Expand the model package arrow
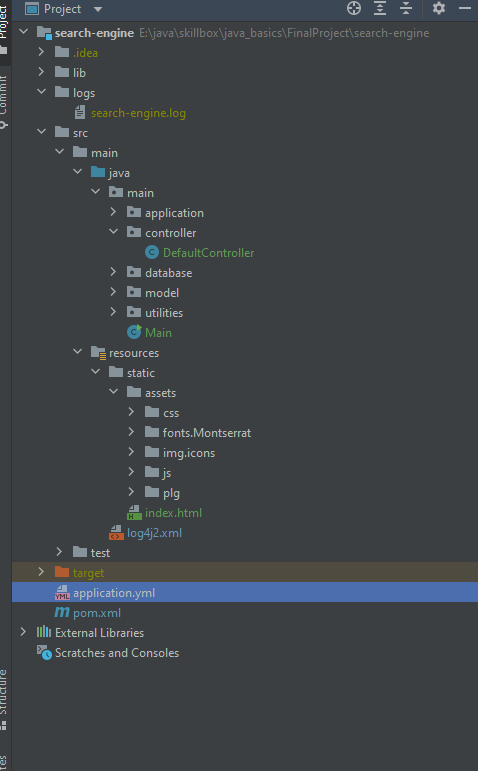The width and height of the screenshot is (478, 771). (x=113, y=292)
